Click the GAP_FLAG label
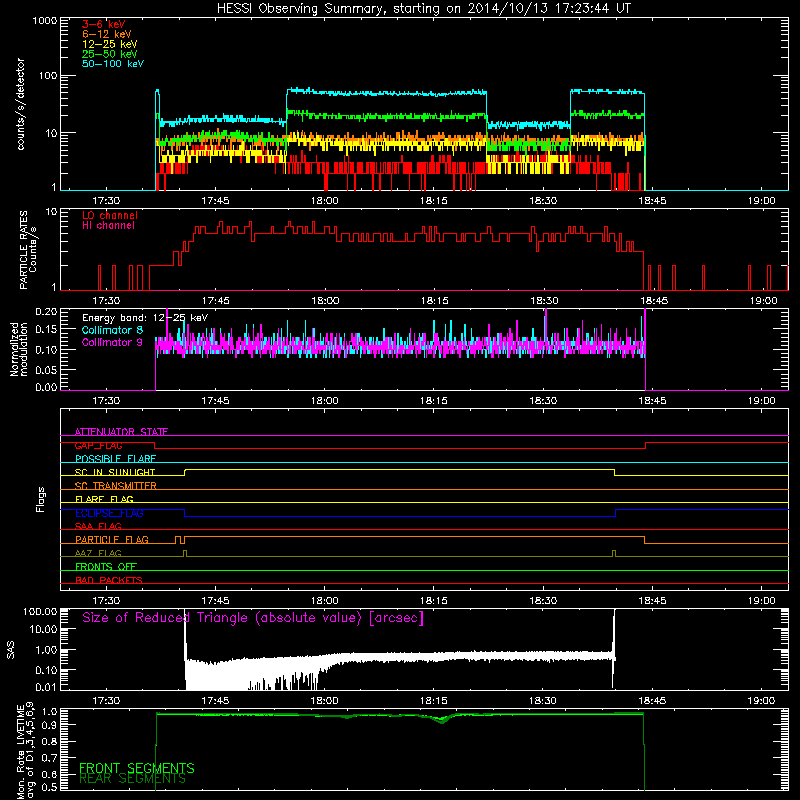The width and height of the screenshot is (800, 800). tap(98, 445)
